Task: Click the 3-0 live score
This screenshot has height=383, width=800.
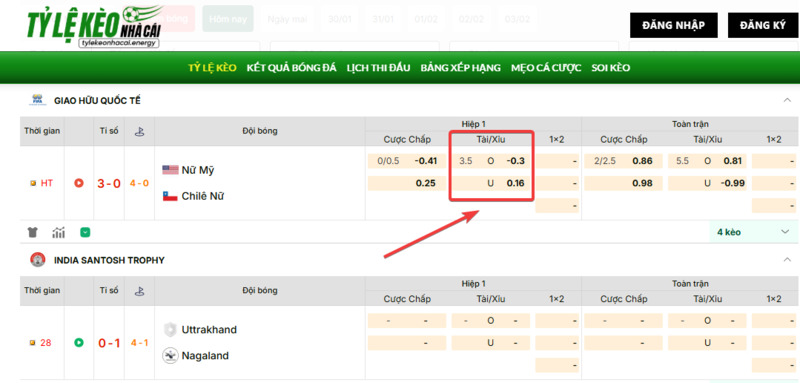Action: pos(109,184)
